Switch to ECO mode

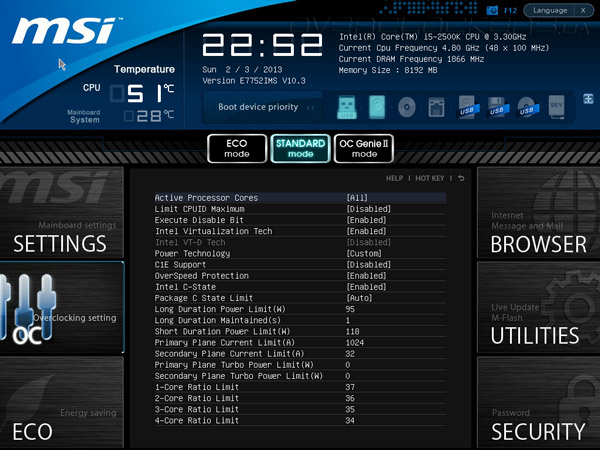237,148
